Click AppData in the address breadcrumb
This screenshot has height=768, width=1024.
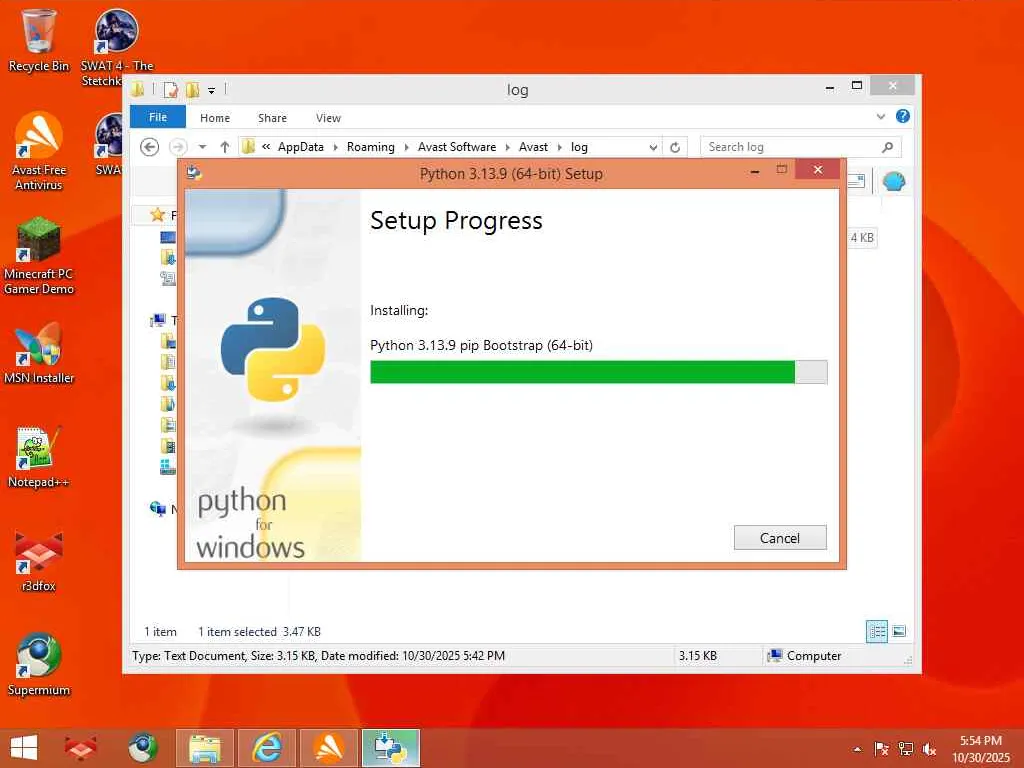300,147
